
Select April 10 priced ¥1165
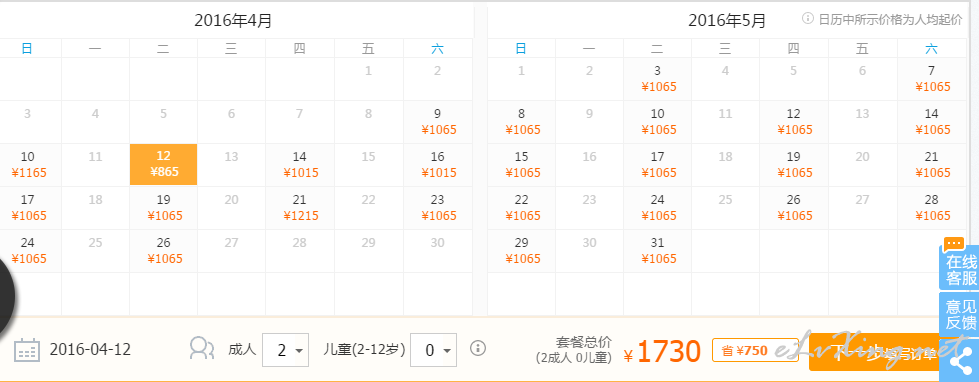pos(28,165)
